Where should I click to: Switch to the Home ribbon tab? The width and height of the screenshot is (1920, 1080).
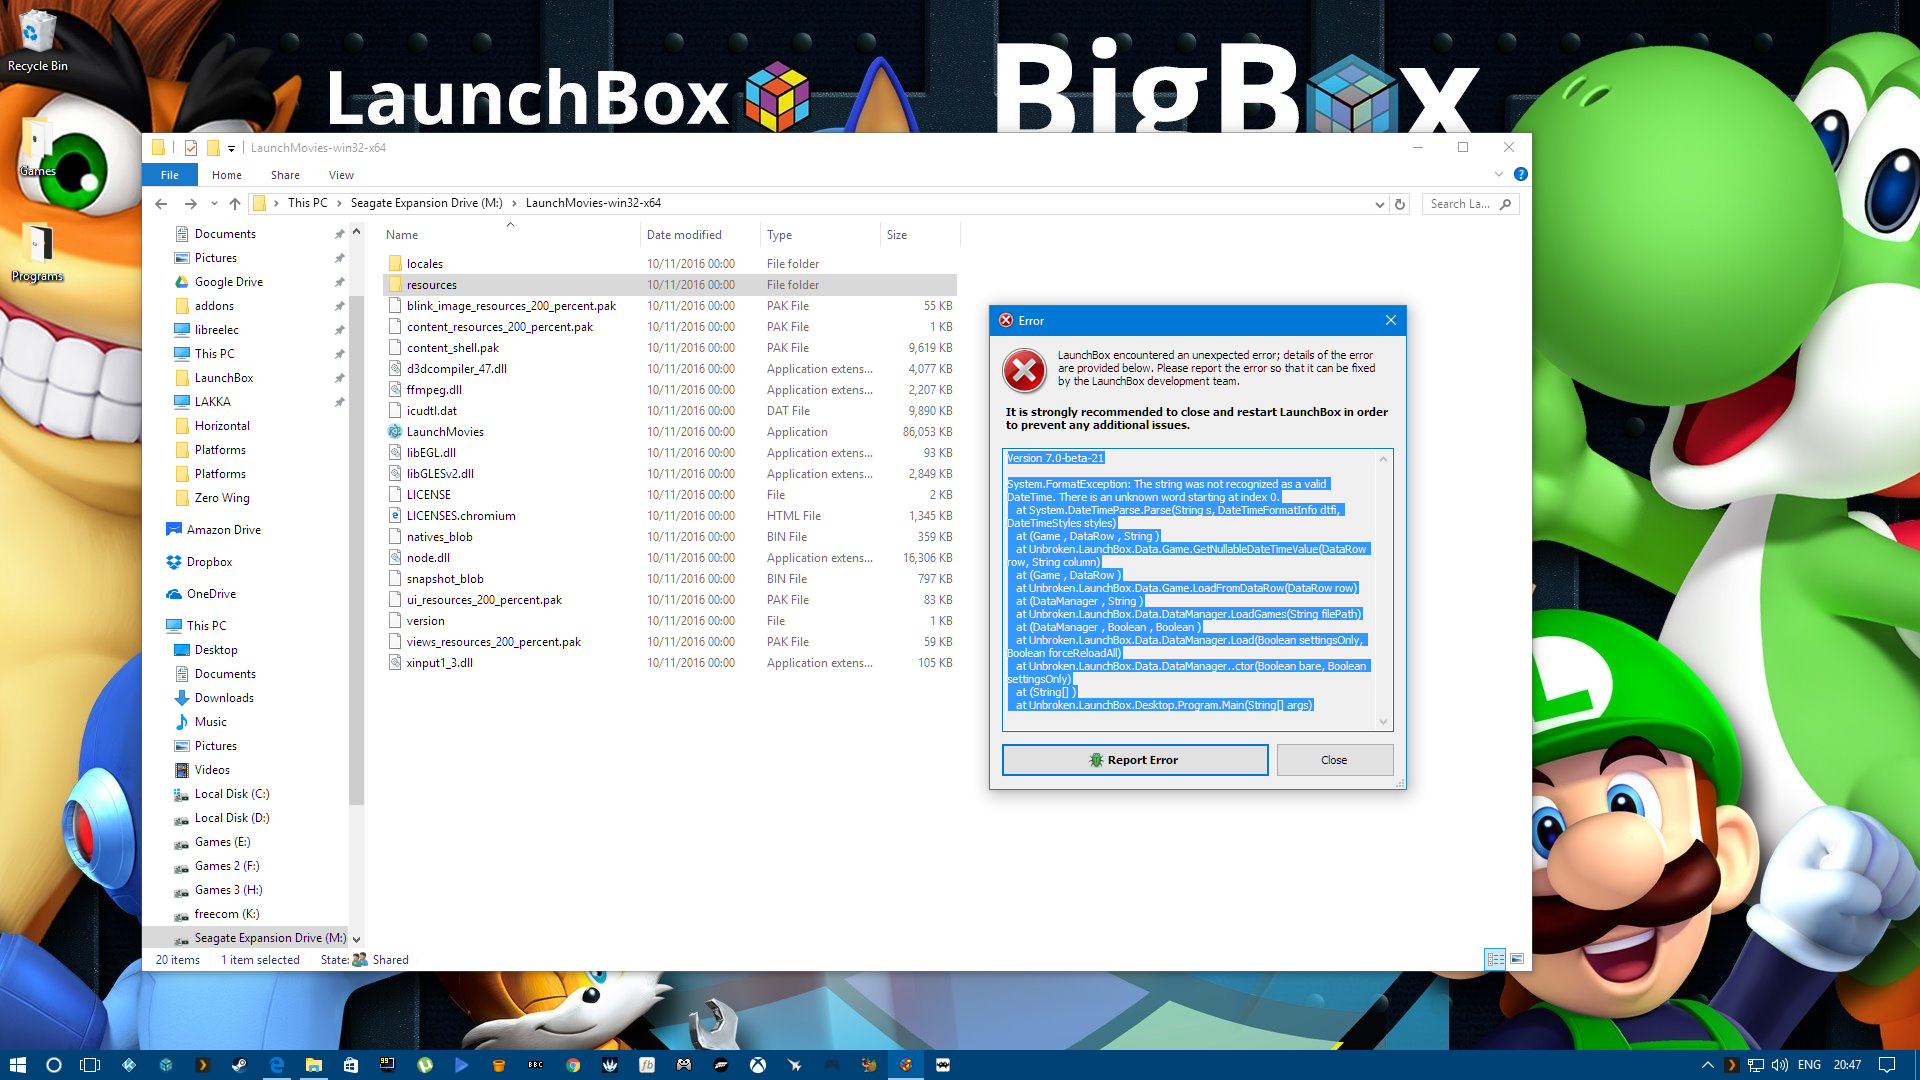227,175
